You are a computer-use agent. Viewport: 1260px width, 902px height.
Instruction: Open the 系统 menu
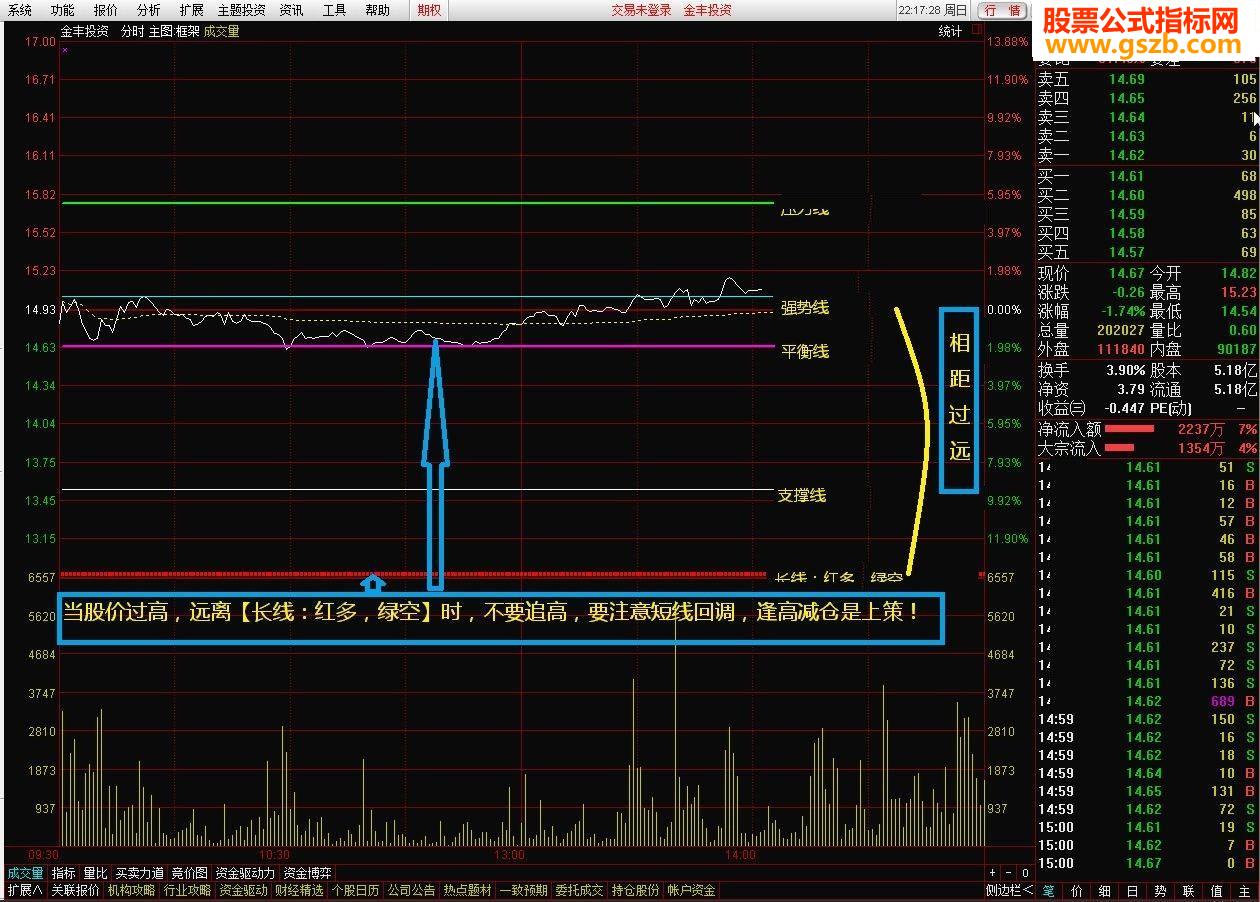pyautogui.click(x=20, y=10)
